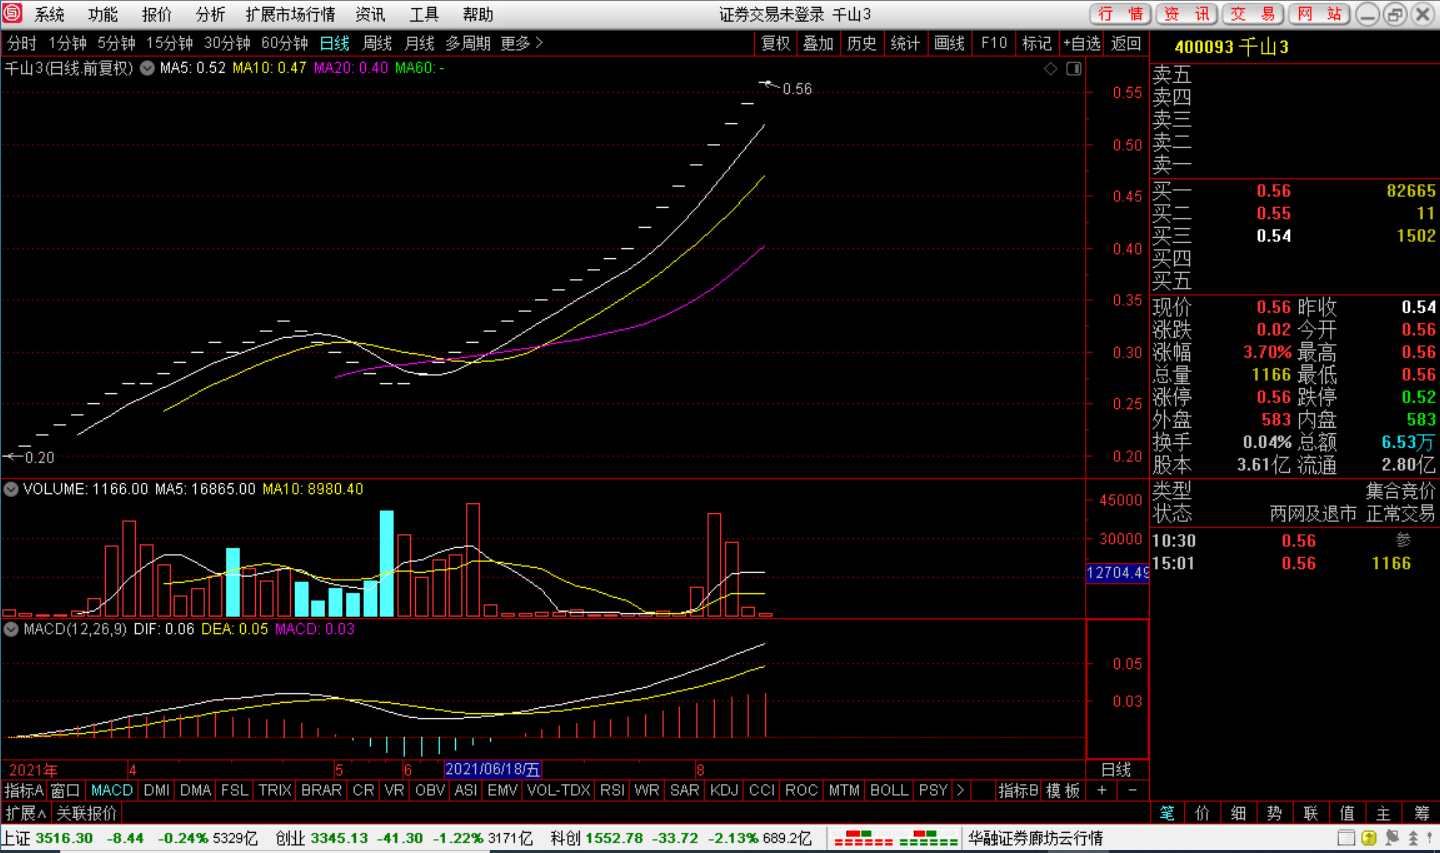
Task: Click the 2021/06/18 date marker on timeline
Action: 492,769
